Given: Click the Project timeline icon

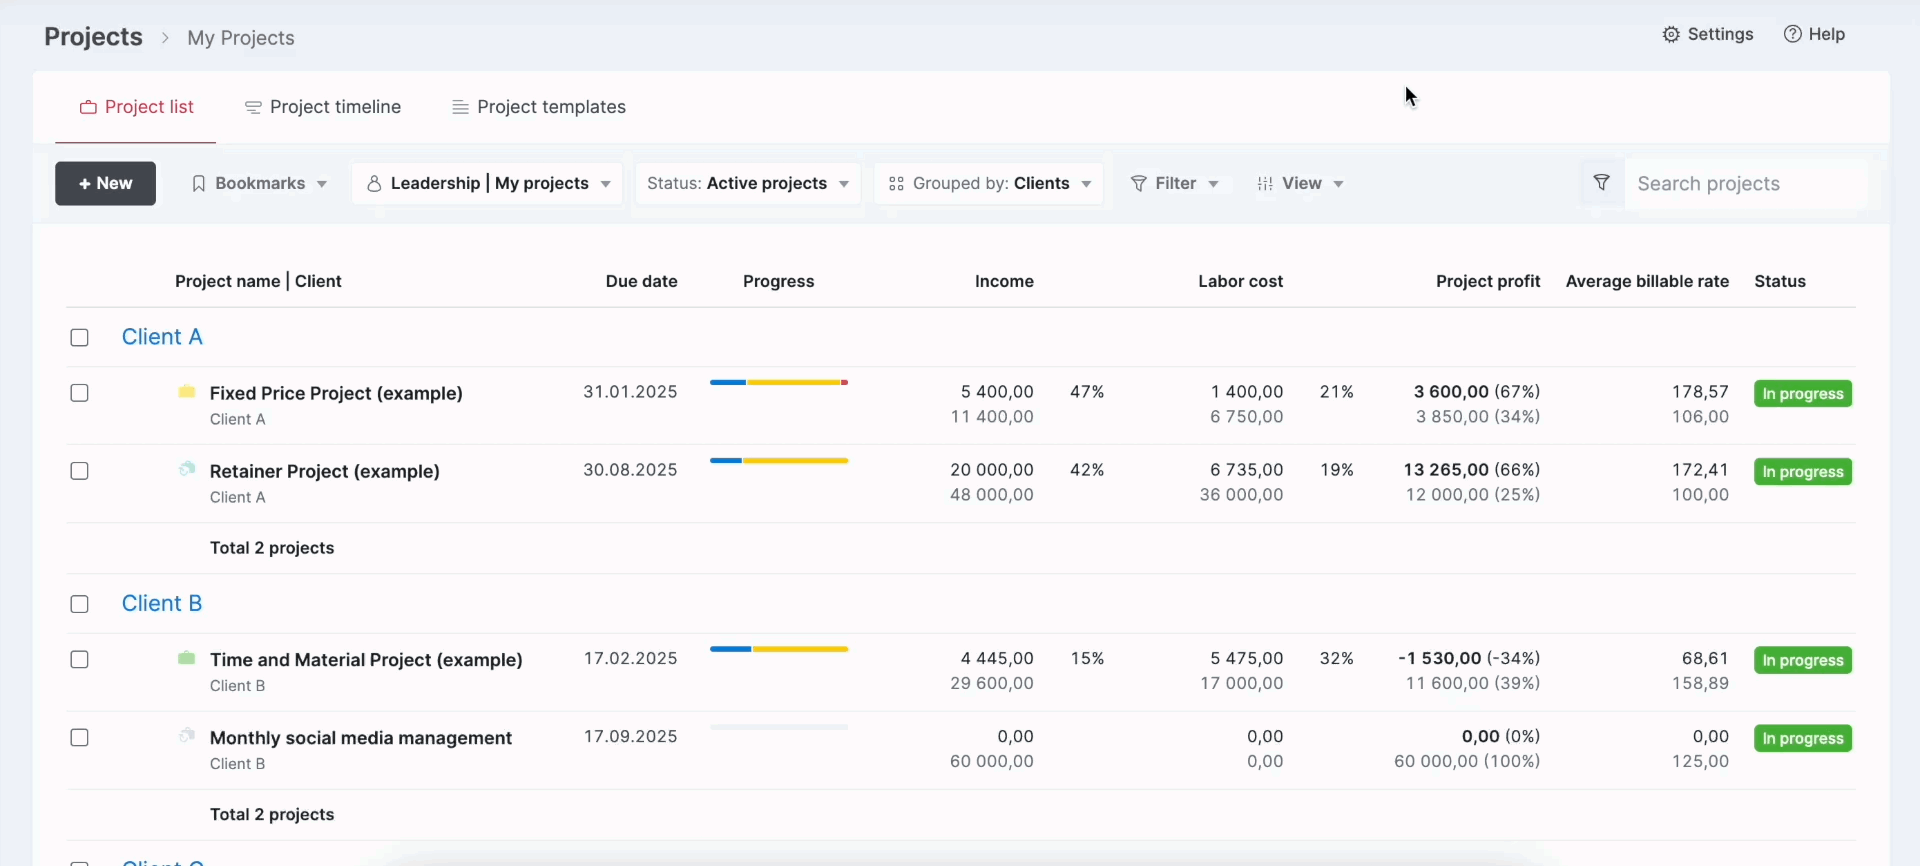Looking at the screenshot, I should tap(254, 107).
